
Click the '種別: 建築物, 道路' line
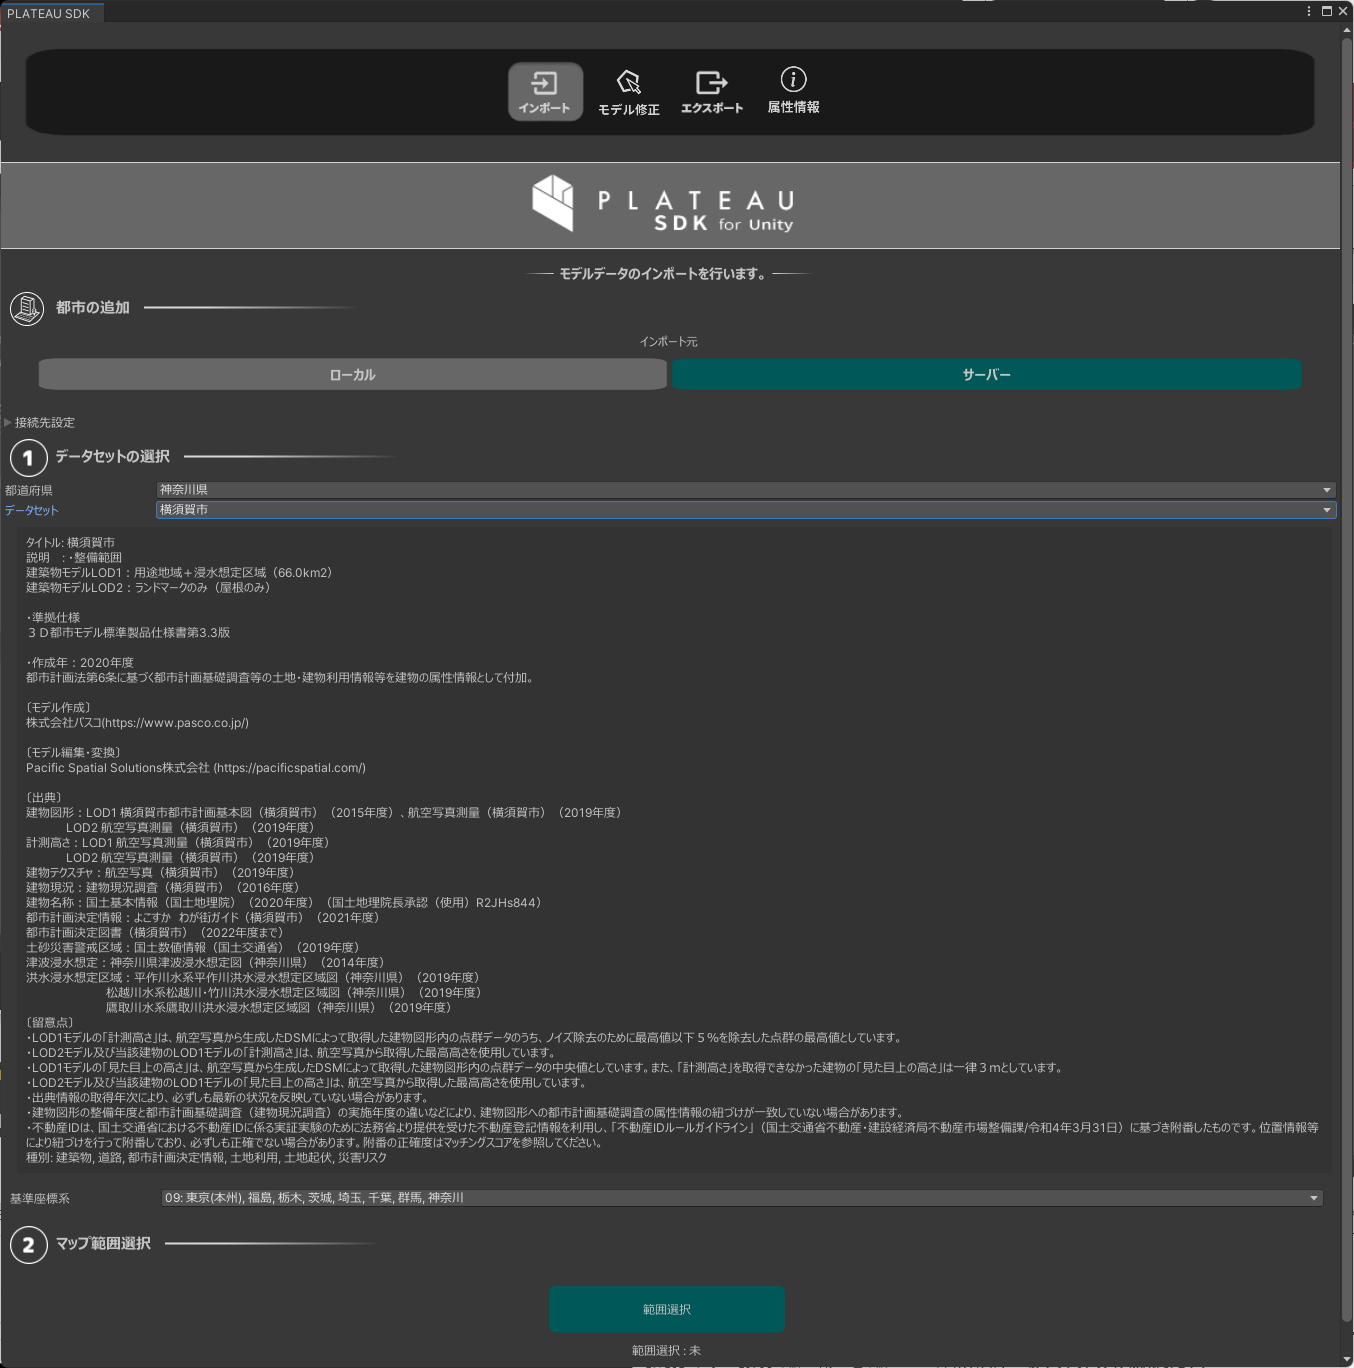tap(206, 1158)
